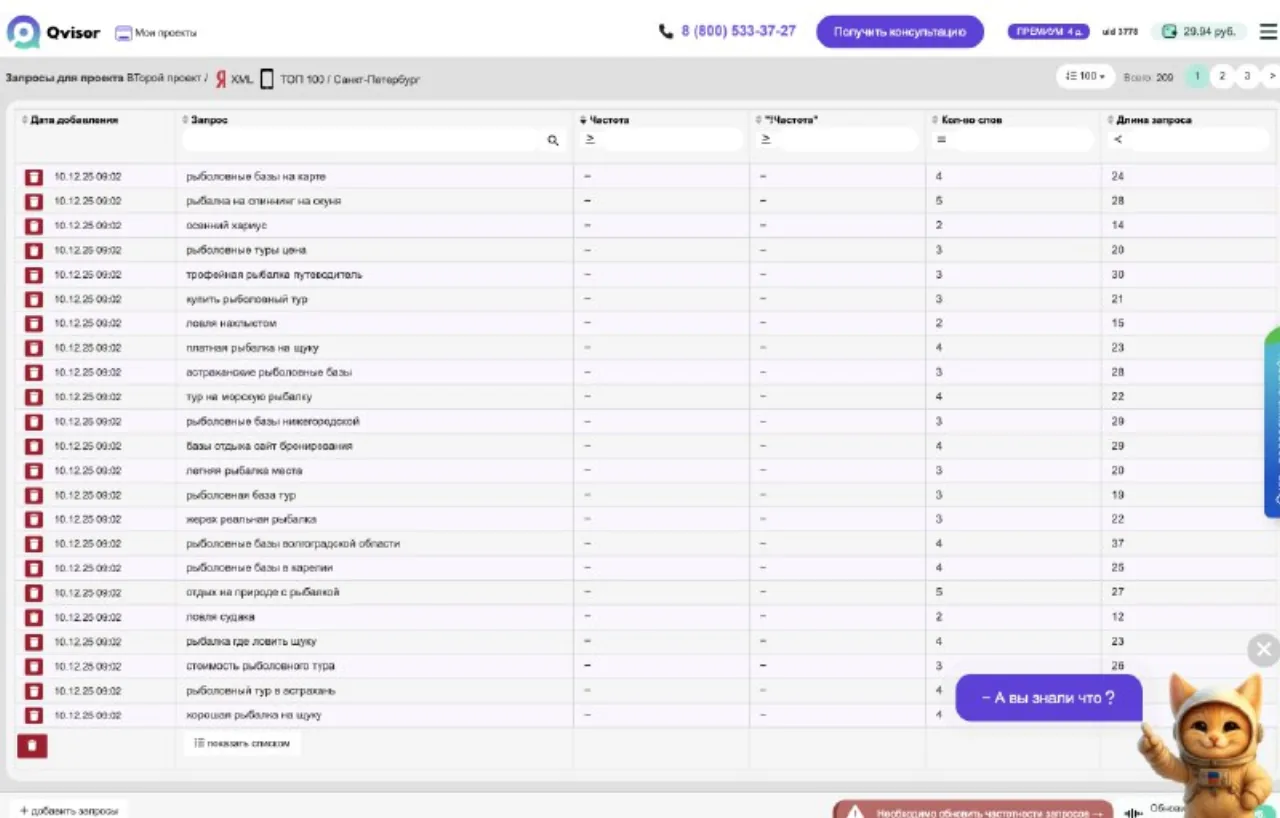Viewport: 1280px width, 818px height.
Task: Click the "Получить консультацию" button
Action: coord(900,32)
